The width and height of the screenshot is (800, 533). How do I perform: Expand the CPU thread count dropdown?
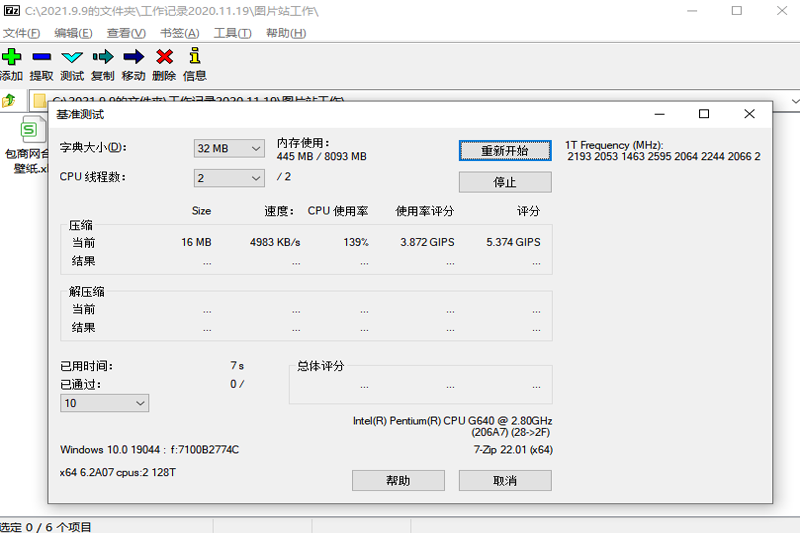[229, 178]
